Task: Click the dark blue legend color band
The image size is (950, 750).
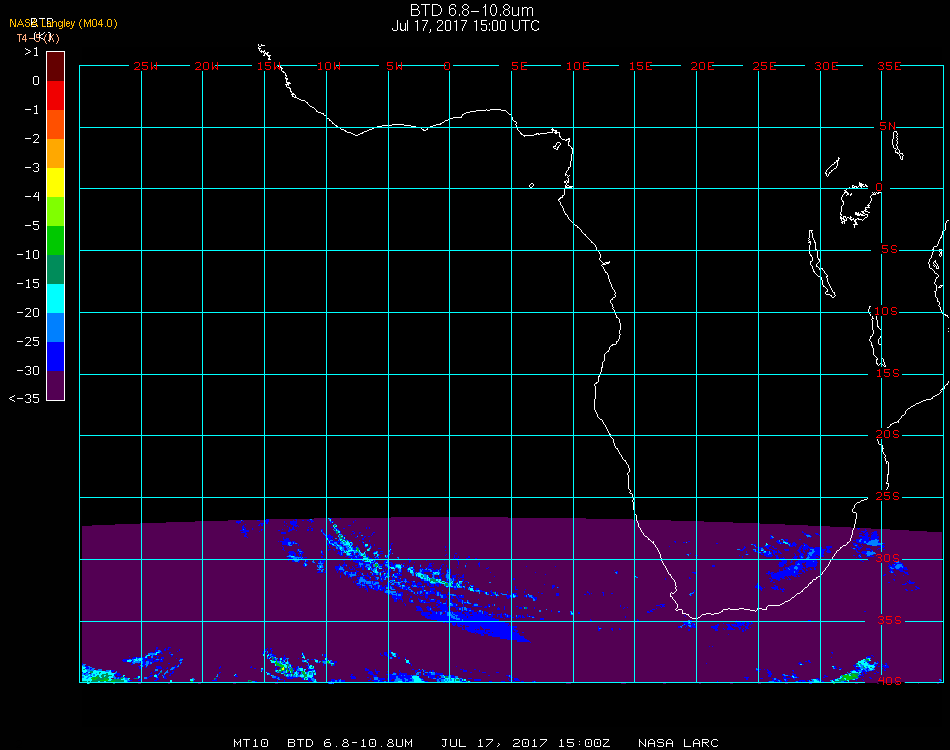Action: pyautogui.click(x=56, y=356)
